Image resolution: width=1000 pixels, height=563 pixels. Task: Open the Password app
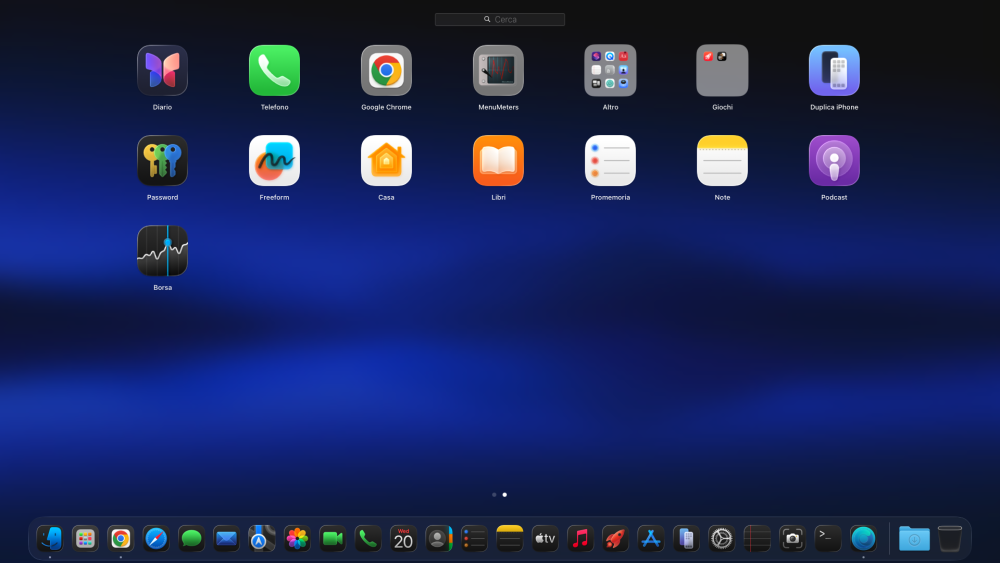pyautogui.click(x=162, y=161)
